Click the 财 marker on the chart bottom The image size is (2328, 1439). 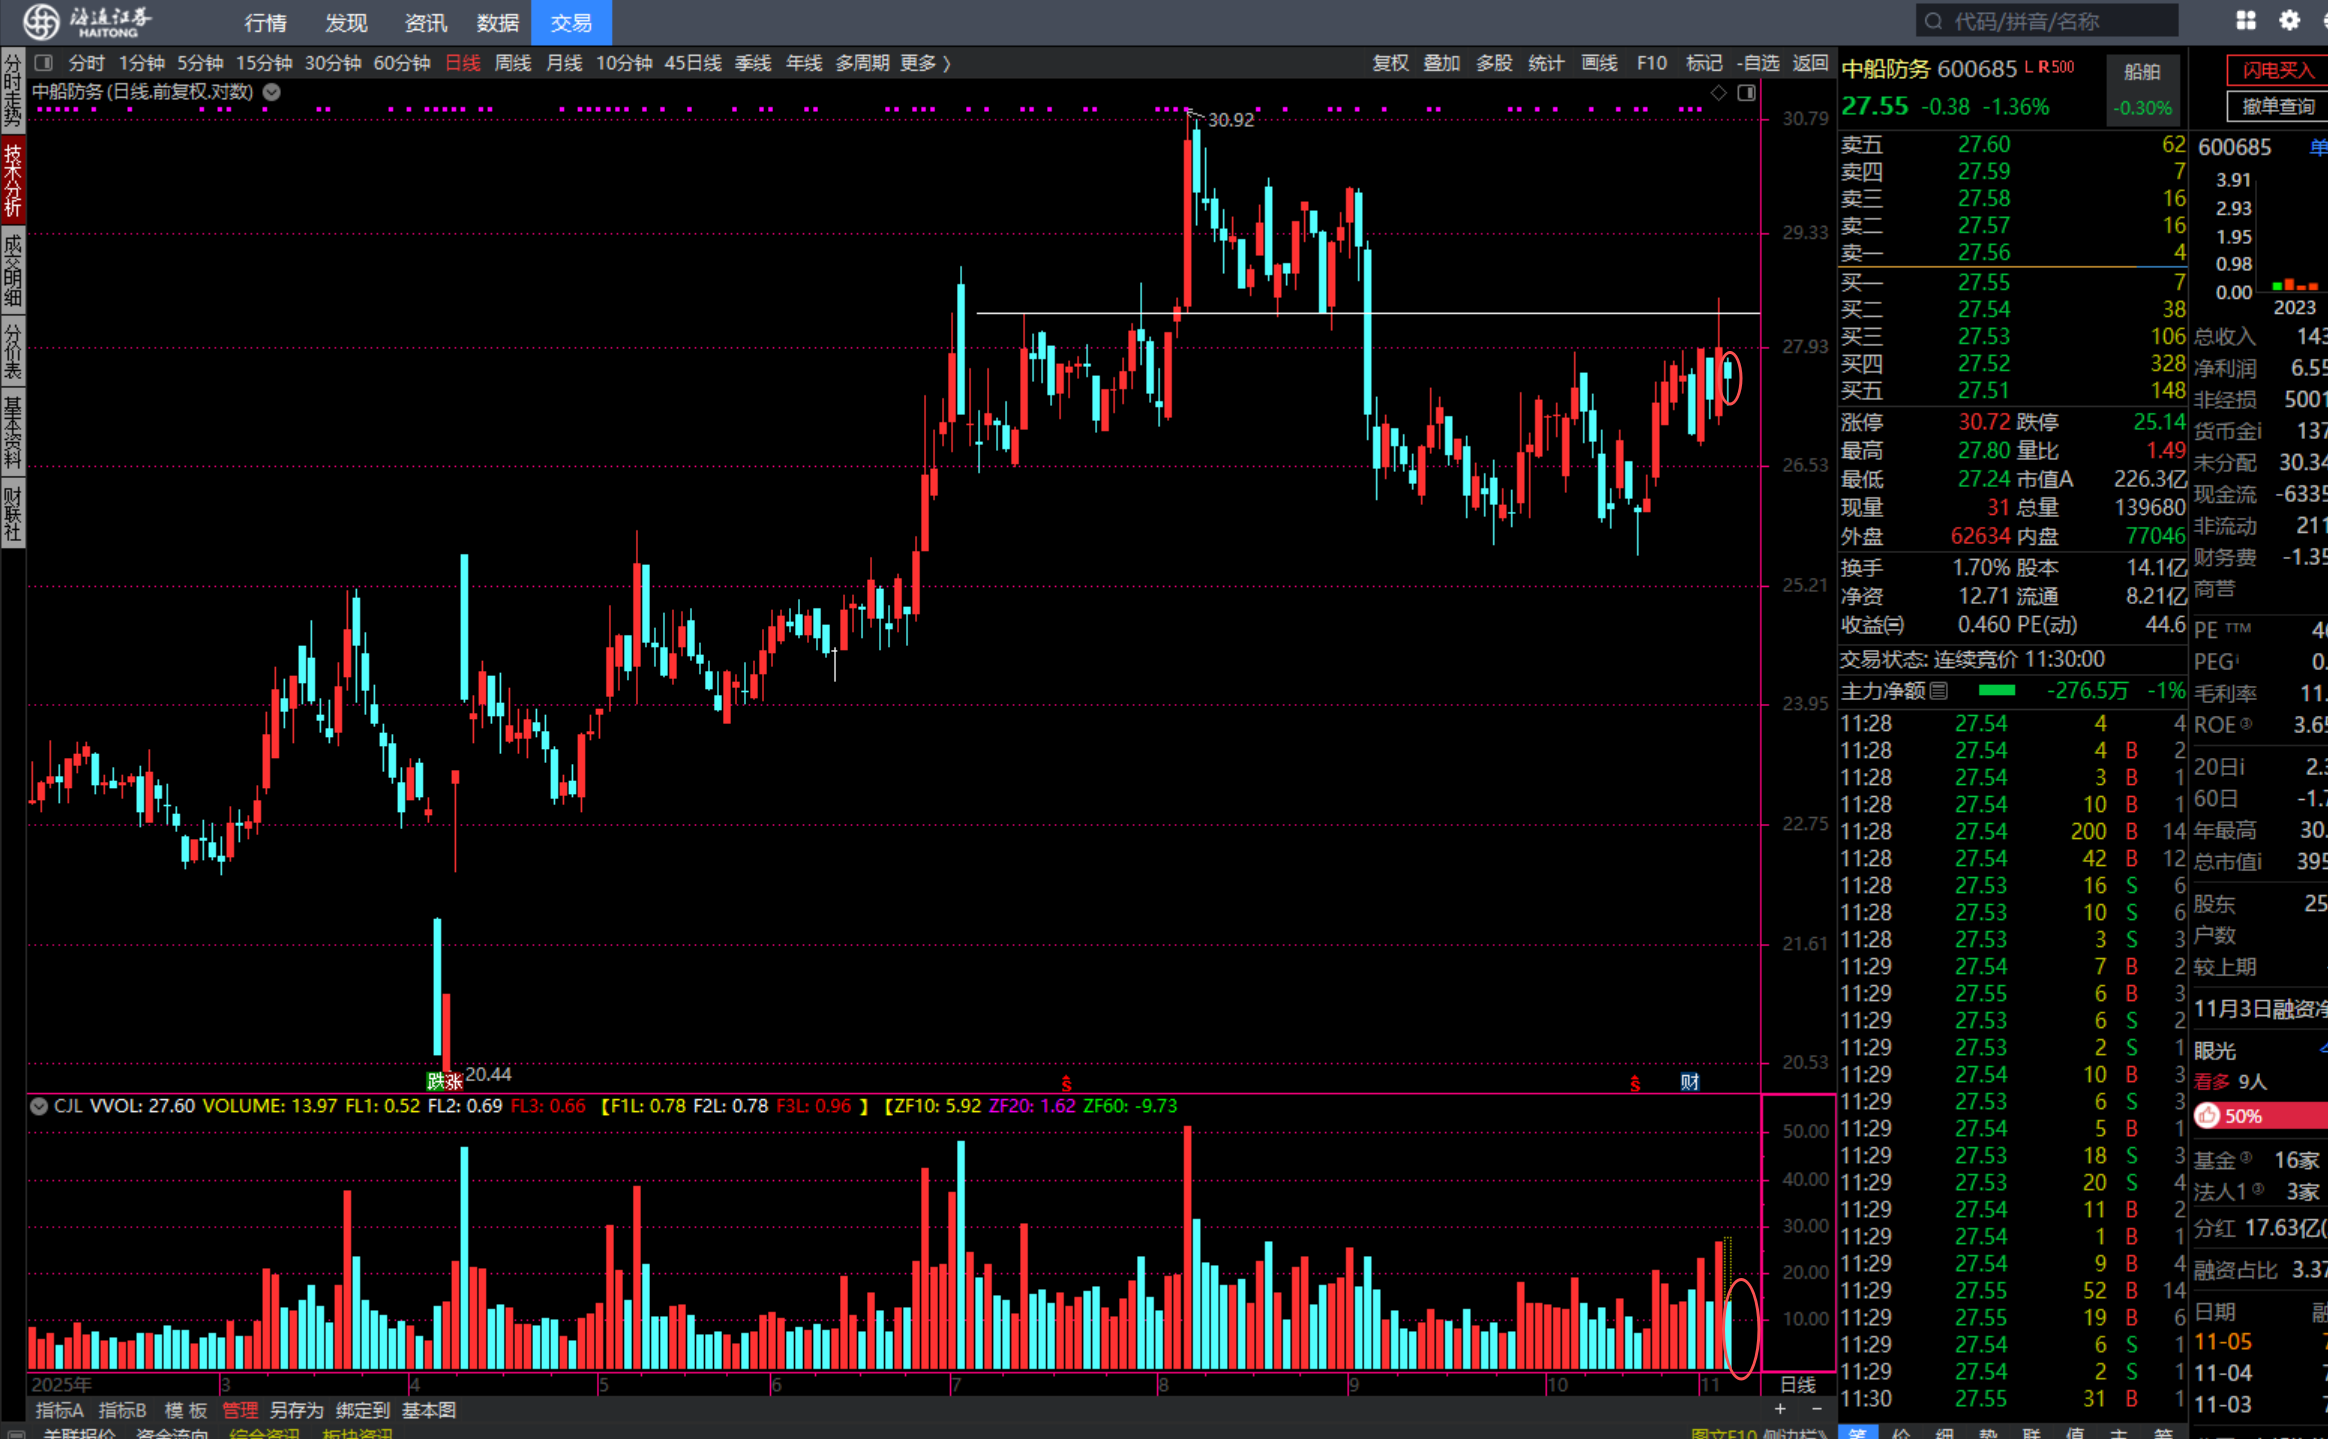coord(1689,1082)
